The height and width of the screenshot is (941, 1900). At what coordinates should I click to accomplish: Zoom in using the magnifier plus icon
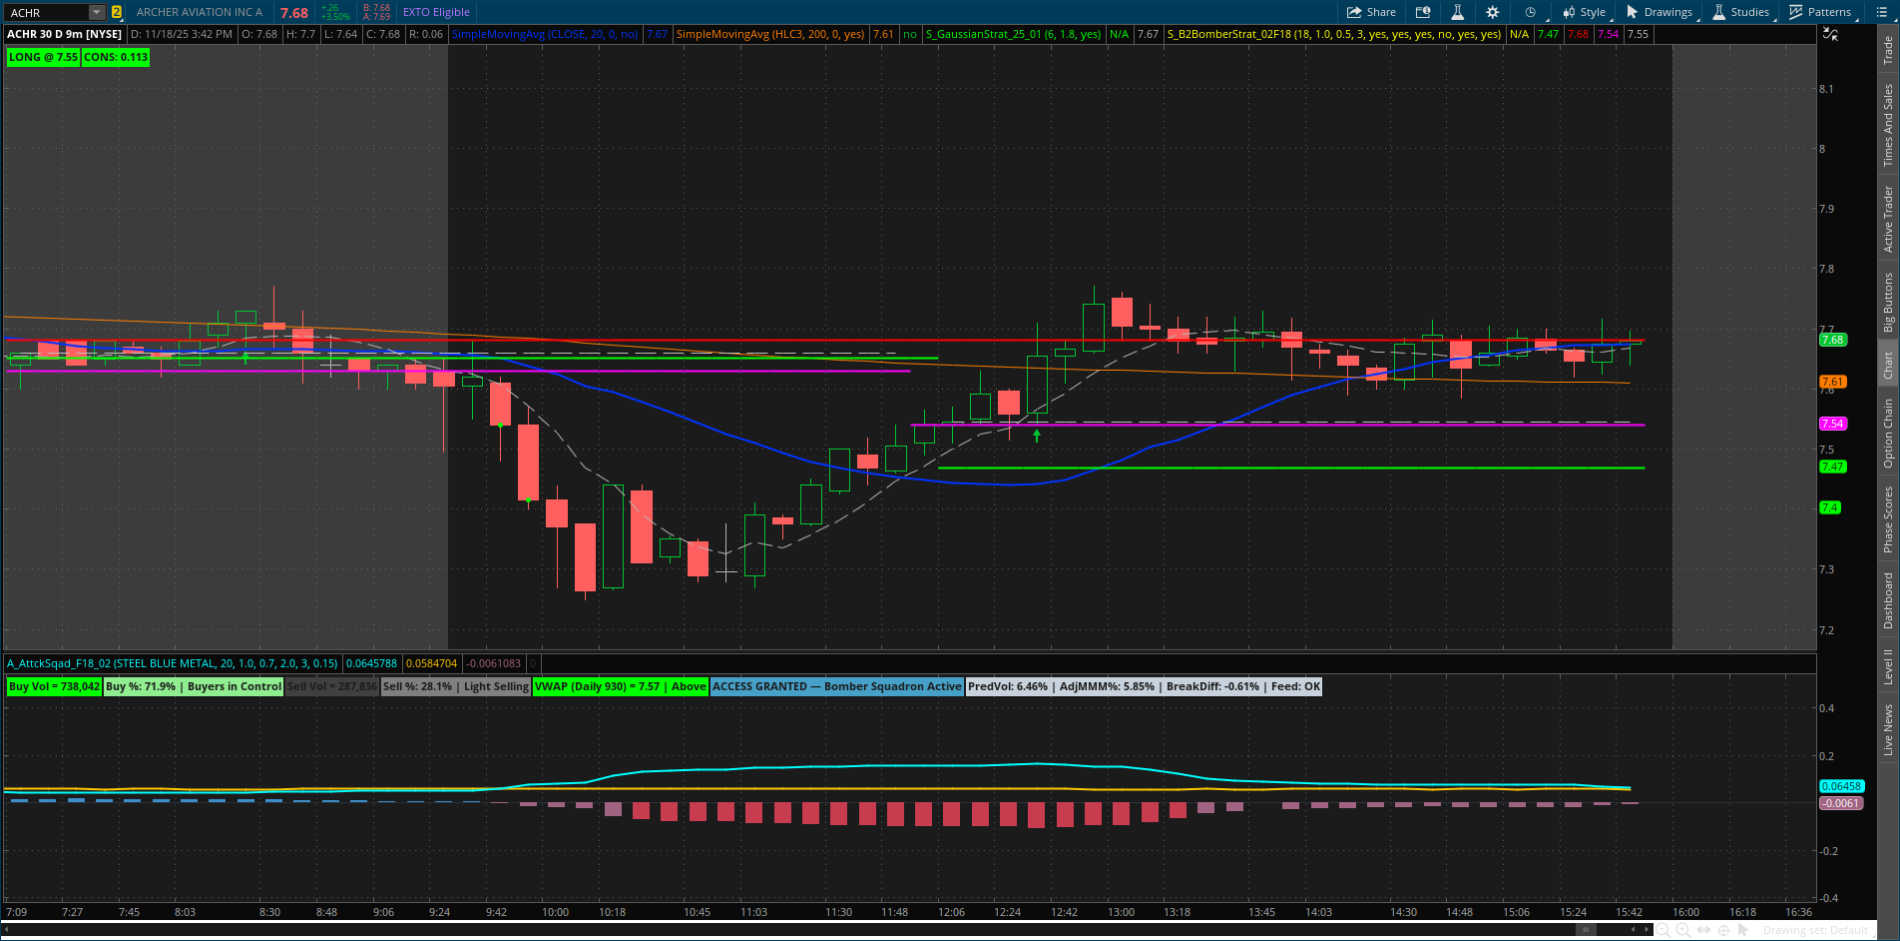click(x=1683, y=930)
